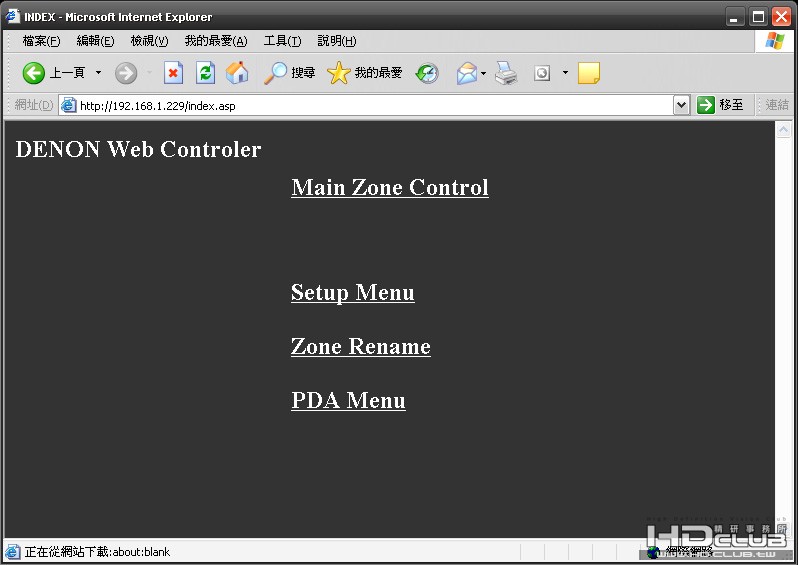Click the page icon in address bar

point(68,105)
